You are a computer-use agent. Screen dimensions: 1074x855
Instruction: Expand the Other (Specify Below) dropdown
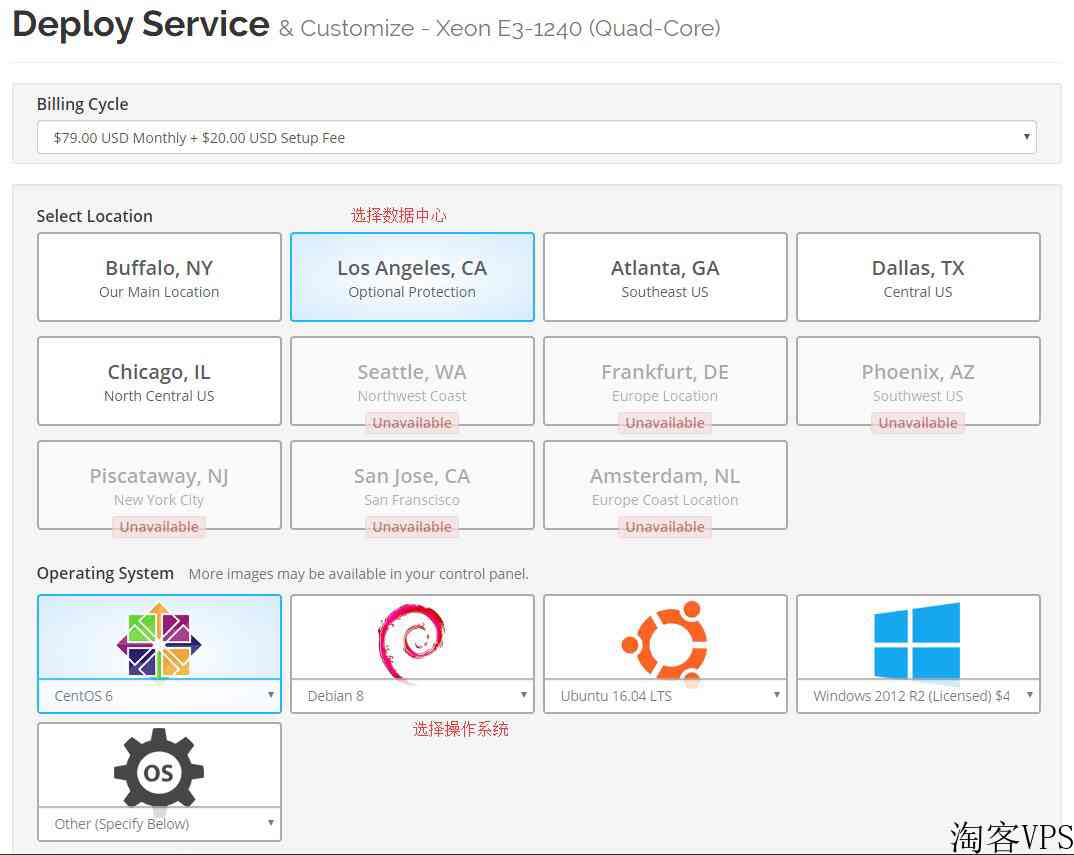point(159,823)
